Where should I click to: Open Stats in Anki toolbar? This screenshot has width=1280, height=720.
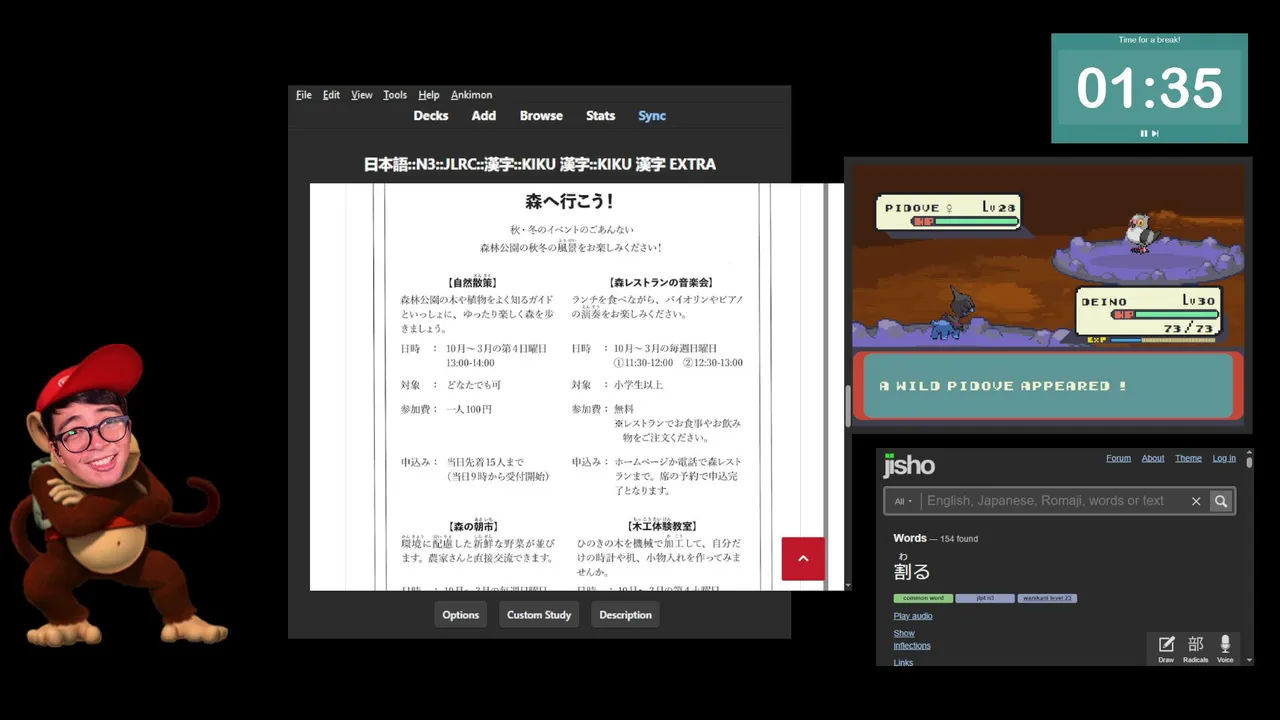(x=600, y=116)
